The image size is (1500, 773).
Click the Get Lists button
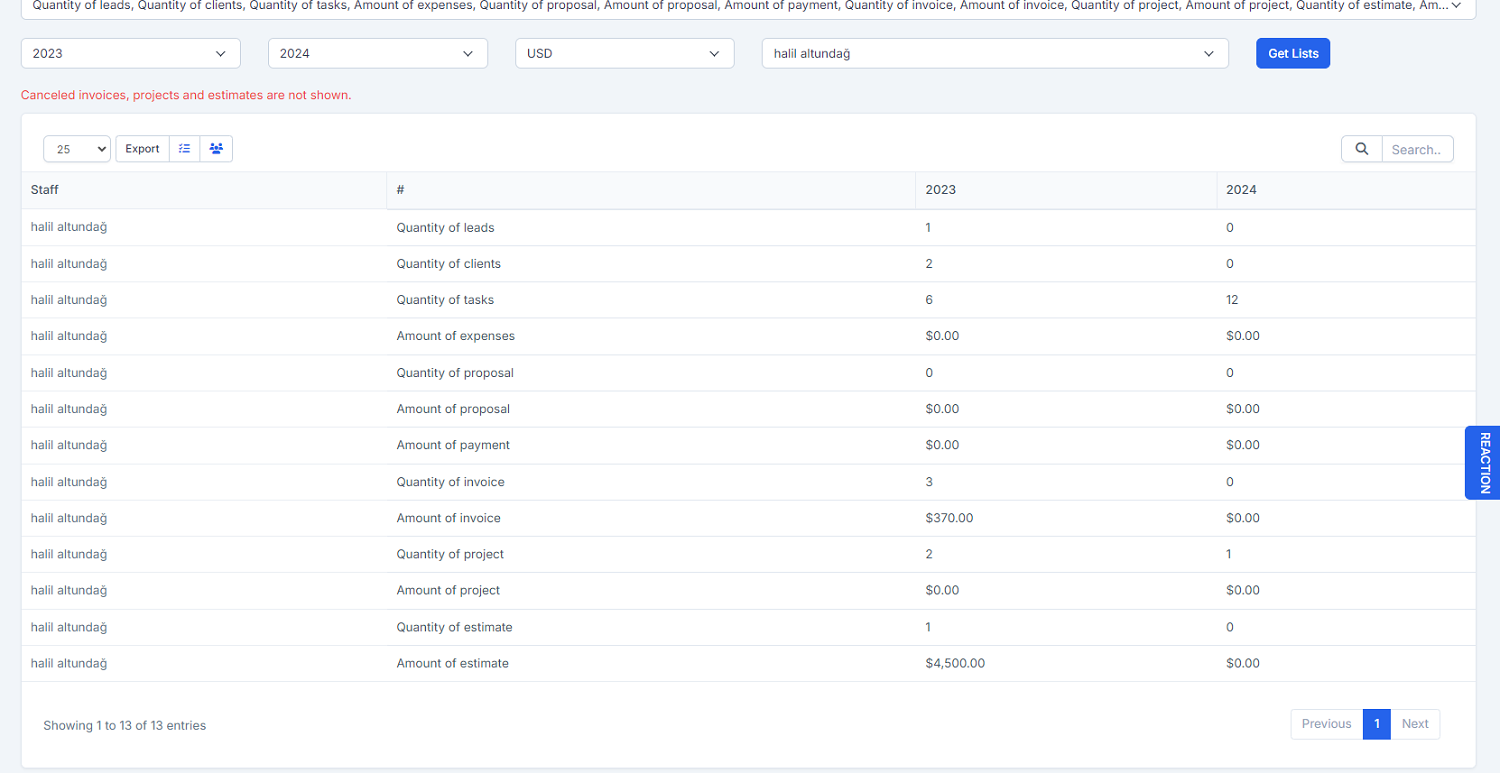tap(1293, 54)
